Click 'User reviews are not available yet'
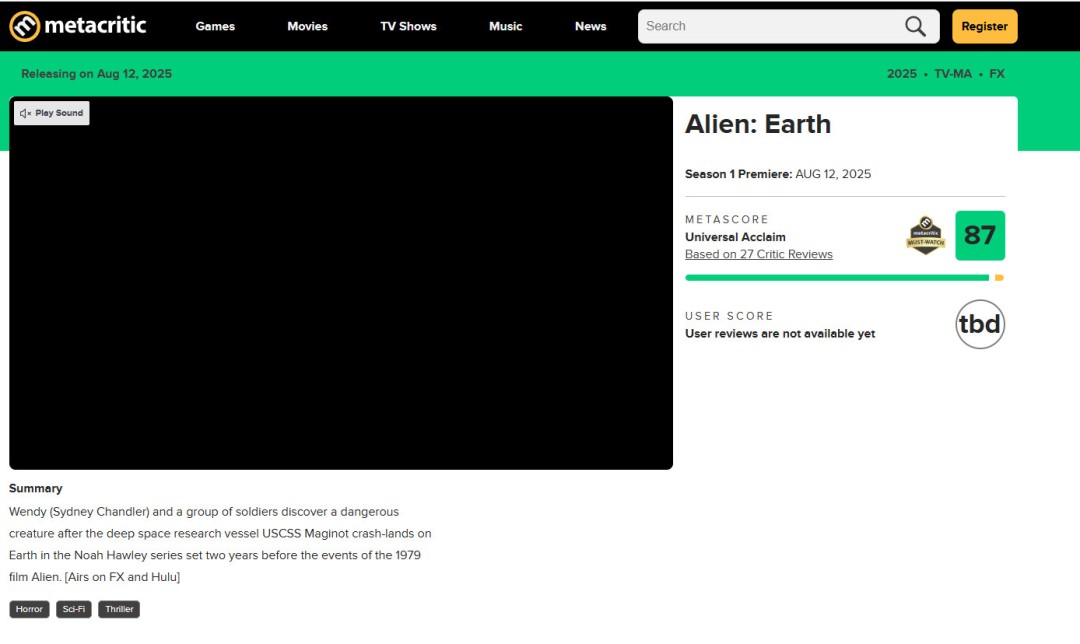This screenshot has height=644, width=1080. pyautogui.click(x=780, y=333)
